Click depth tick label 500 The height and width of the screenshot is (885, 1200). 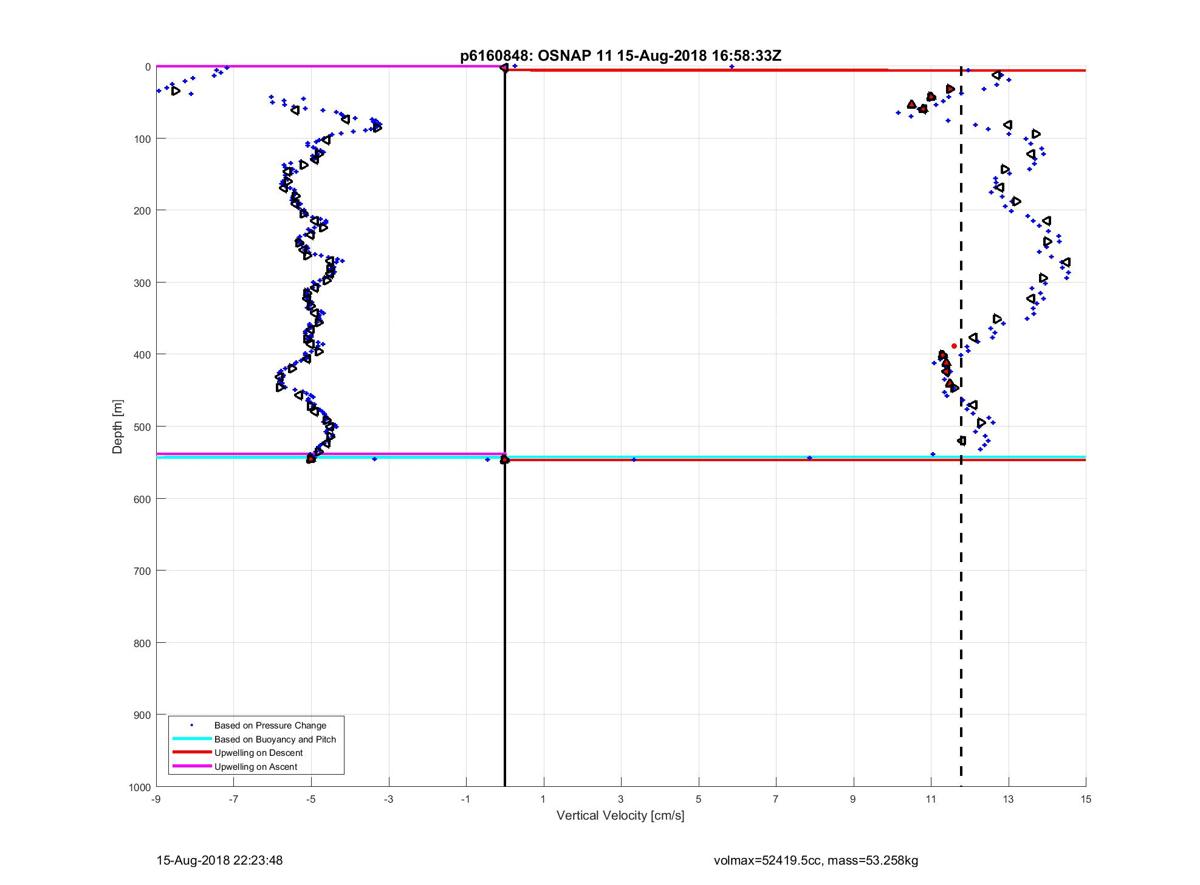(141, 427)
